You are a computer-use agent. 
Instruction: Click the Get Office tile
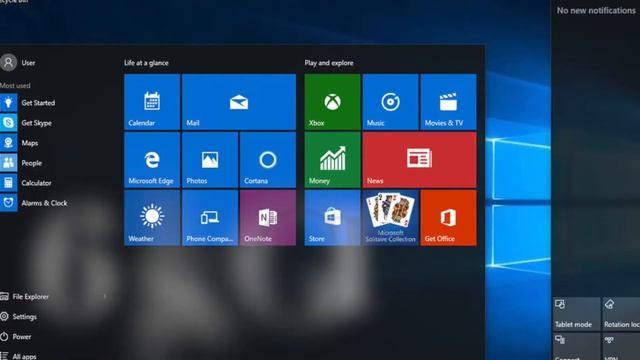click(x=448, y=218)
